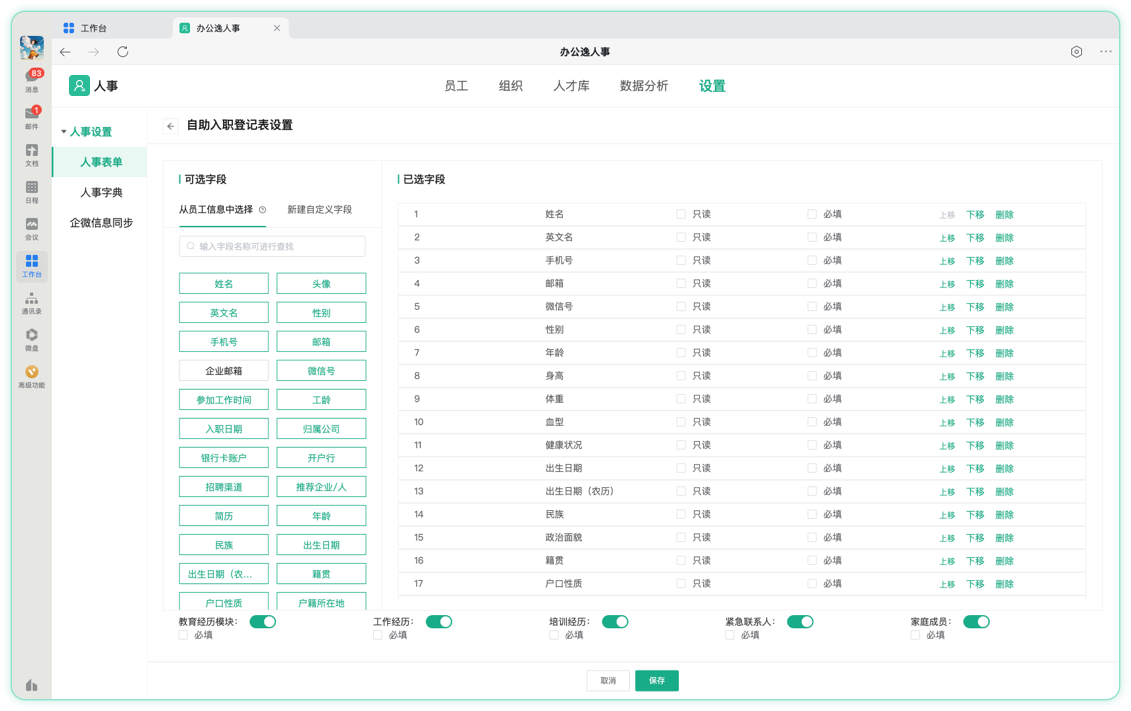Select 人事字典 in the sidebar
Screen dimensions: 1131x711
point(101,193)
